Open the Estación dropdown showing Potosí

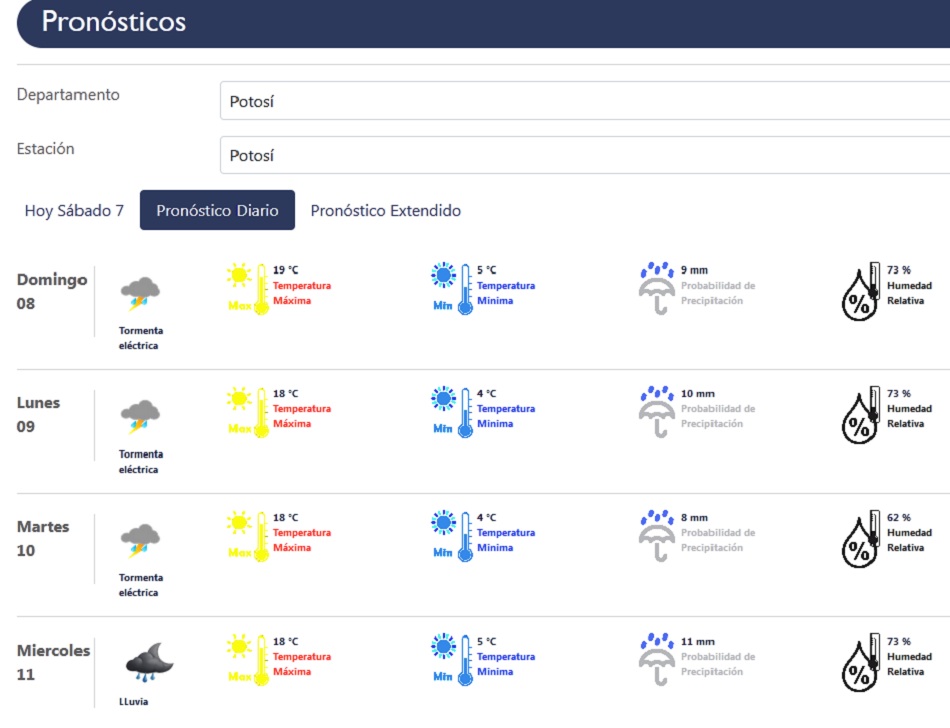[584, 155]
